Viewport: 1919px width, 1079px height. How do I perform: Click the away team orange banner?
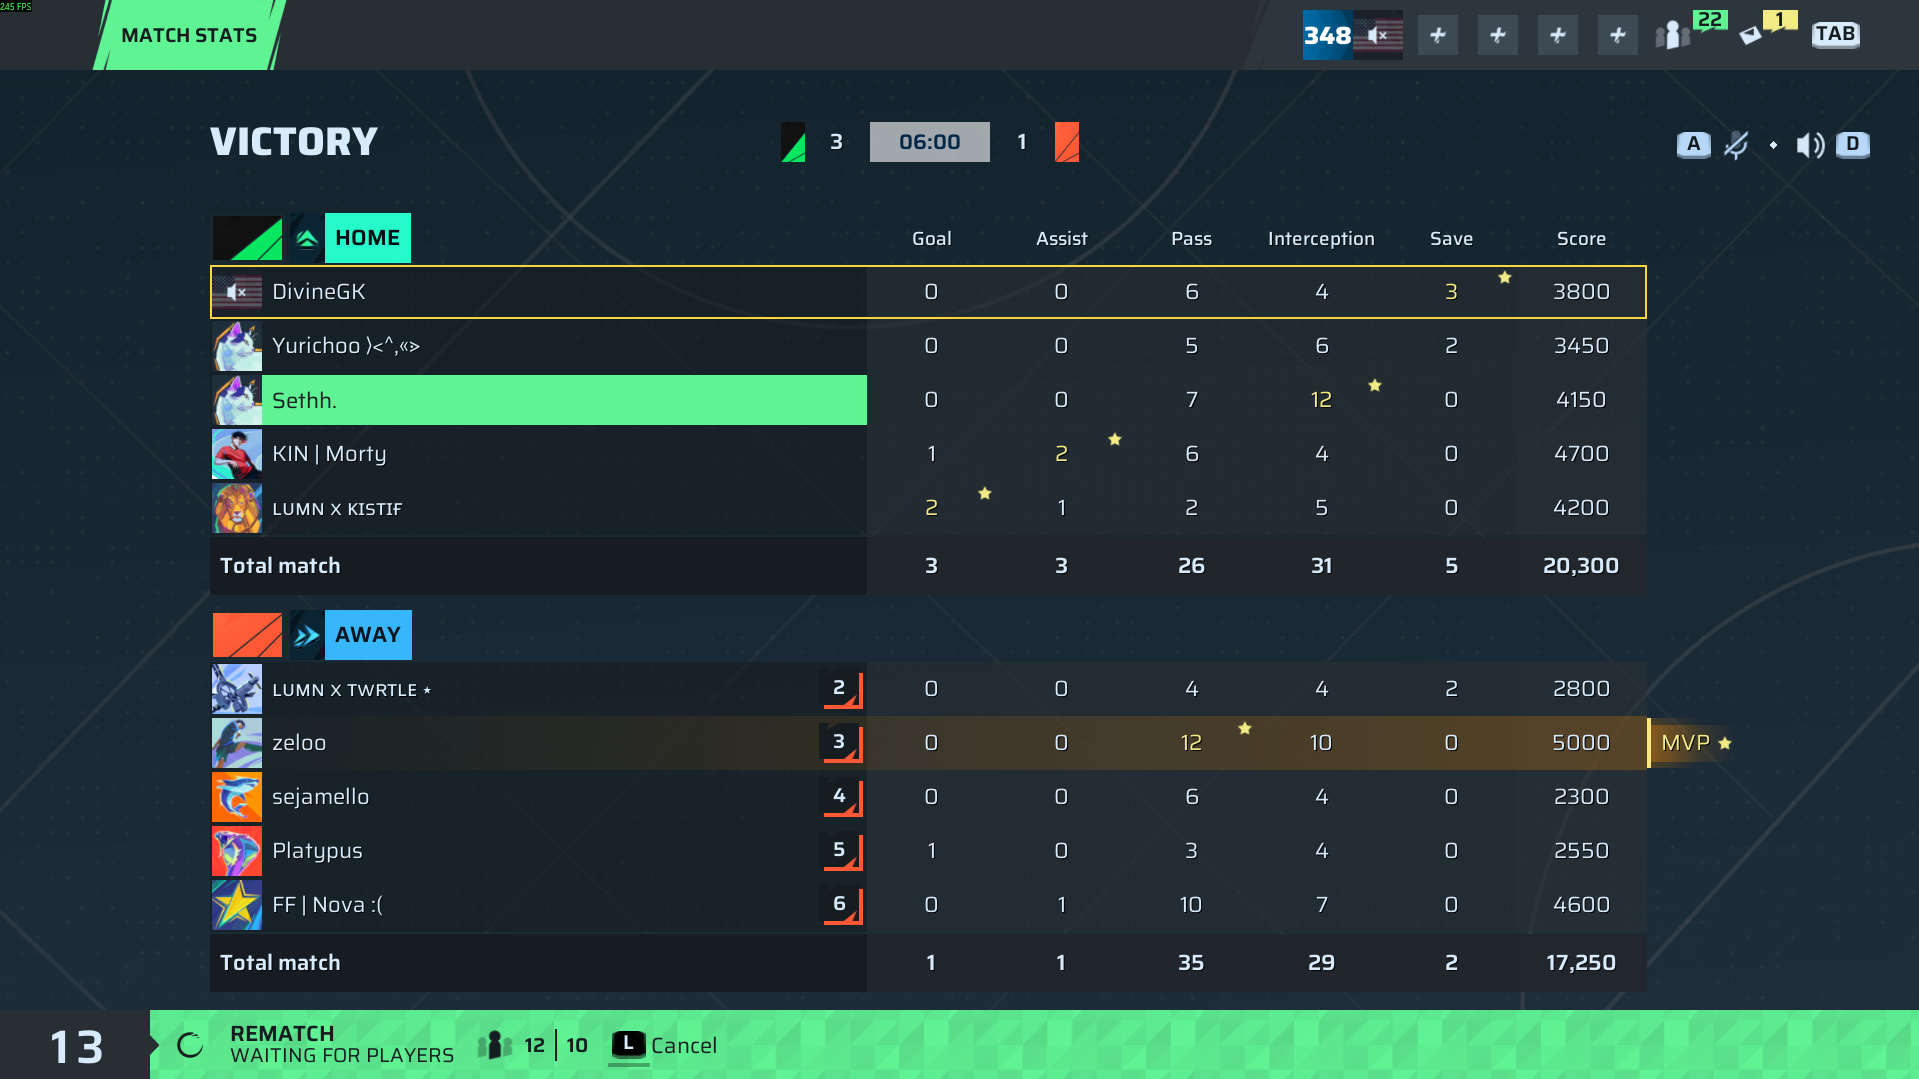pyautogui.click(x=247, y=635)
